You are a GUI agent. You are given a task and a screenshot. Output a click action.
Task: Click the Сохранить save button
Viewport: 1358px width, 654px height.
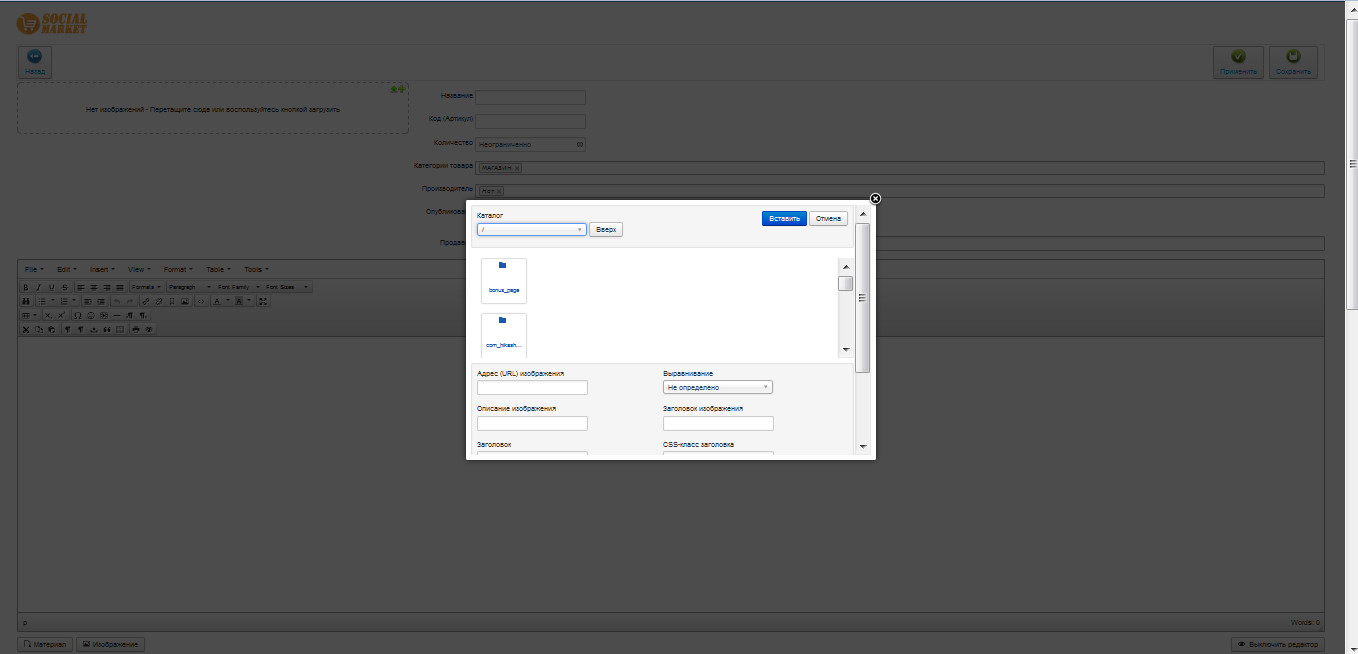point(1293,62)
